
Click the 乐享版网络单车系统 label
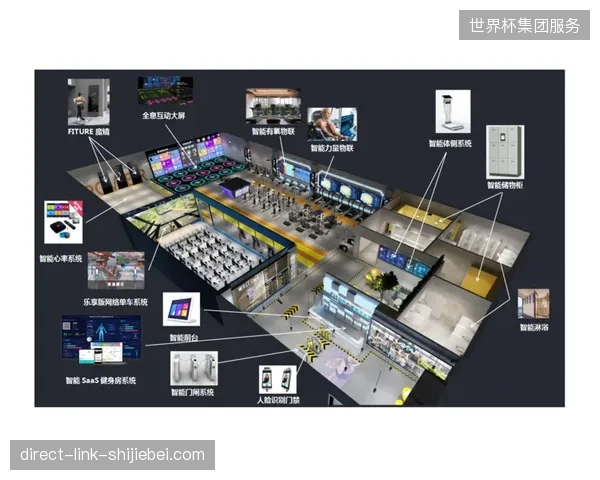[x=116, y=302]
